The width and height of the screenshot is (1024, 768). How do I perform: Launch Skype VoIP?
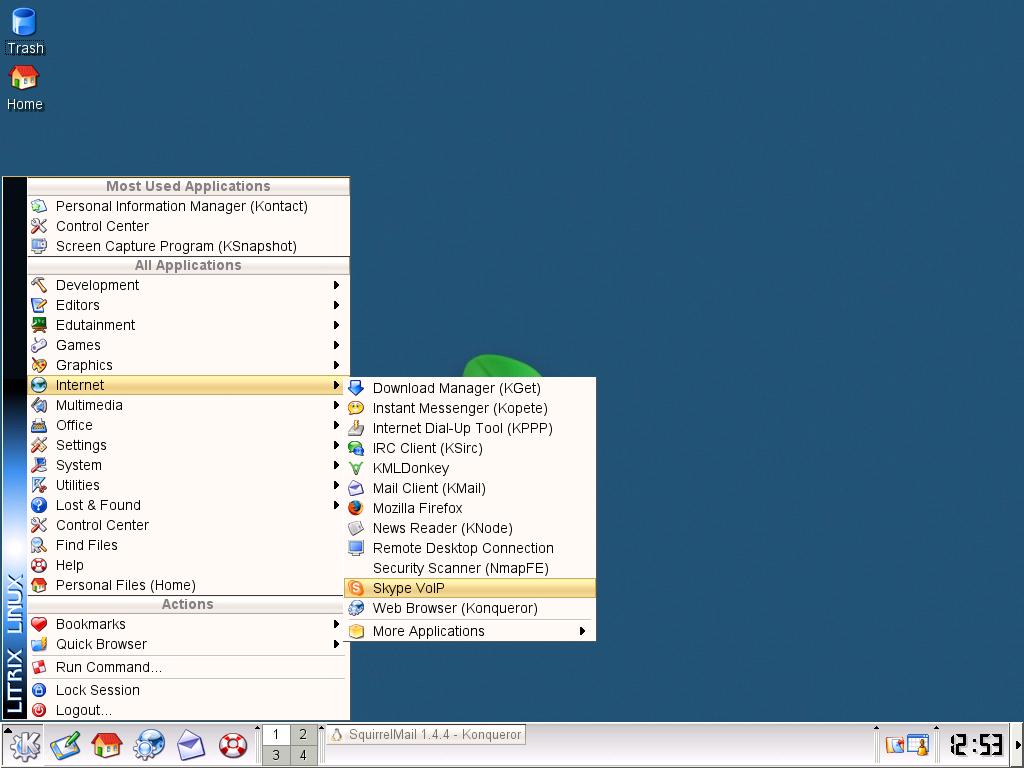[x=470, y=588]
